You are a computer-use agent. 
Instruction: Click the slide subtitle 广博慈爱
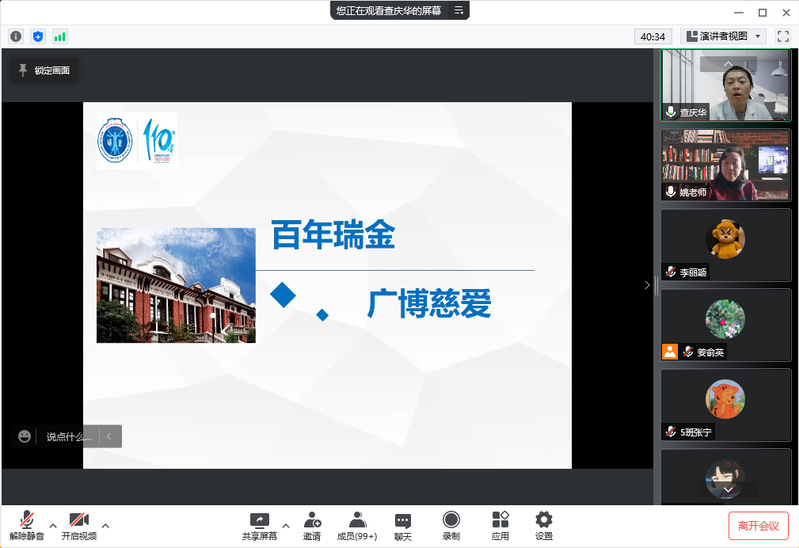tap(429, 303)
